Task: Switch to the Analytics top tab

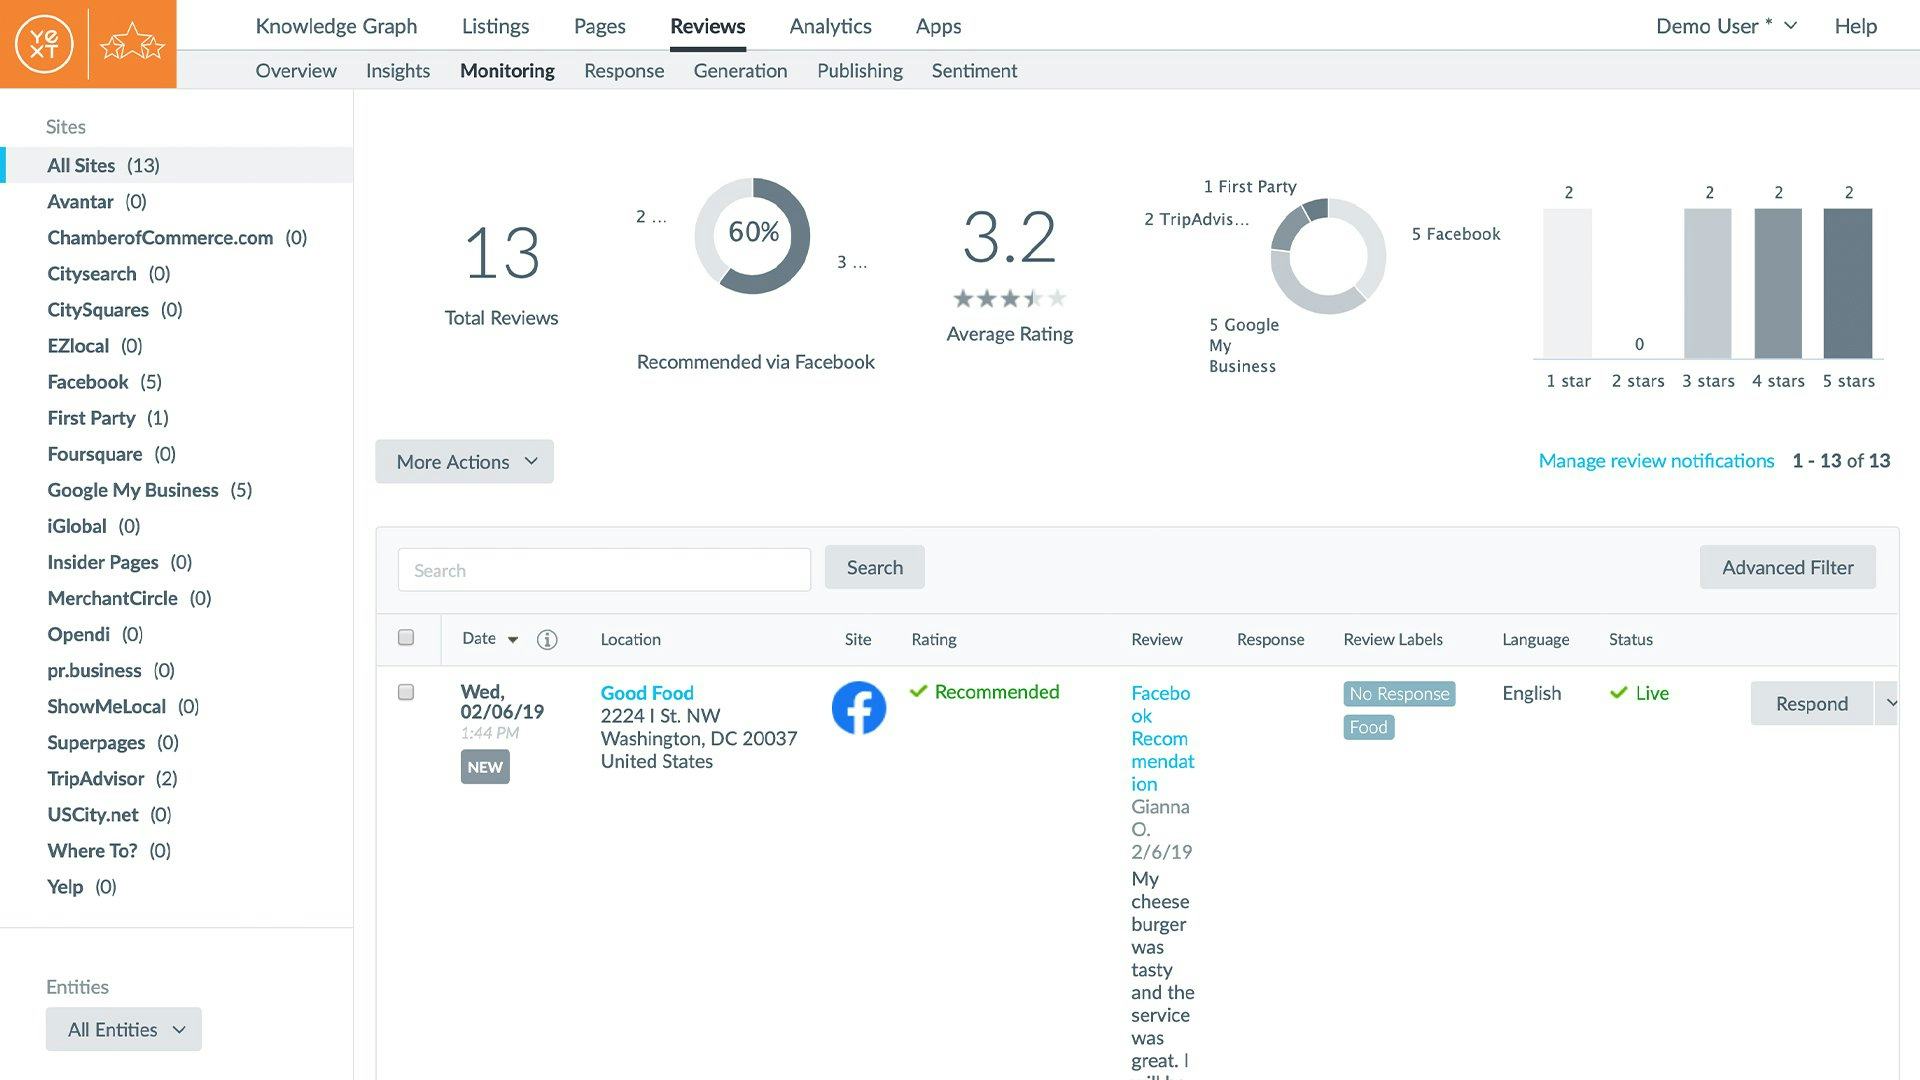Action: (x=830, y=26)
